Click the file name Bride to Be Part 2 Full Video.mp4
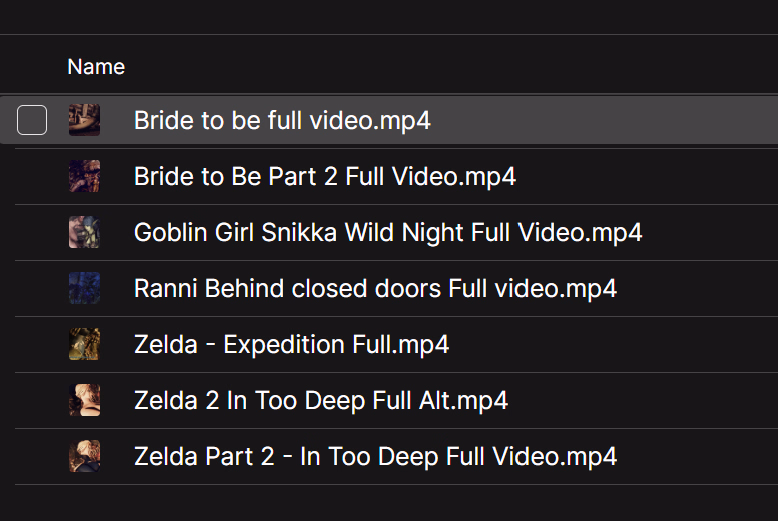 325,177
